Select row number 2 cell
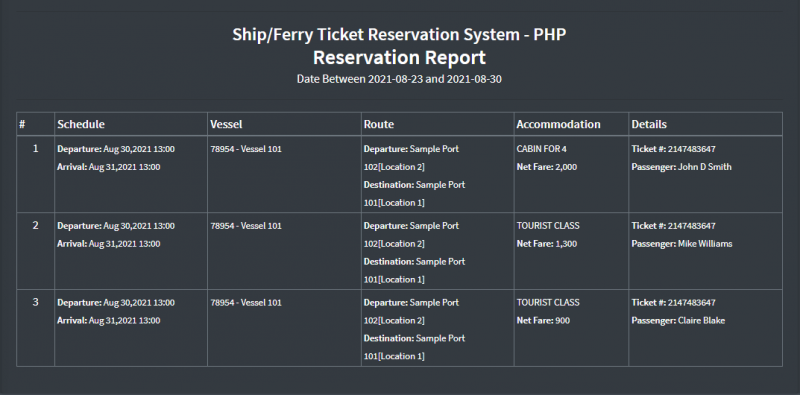The height and width of the screenshot is (395, 800). tap(35, 251)
